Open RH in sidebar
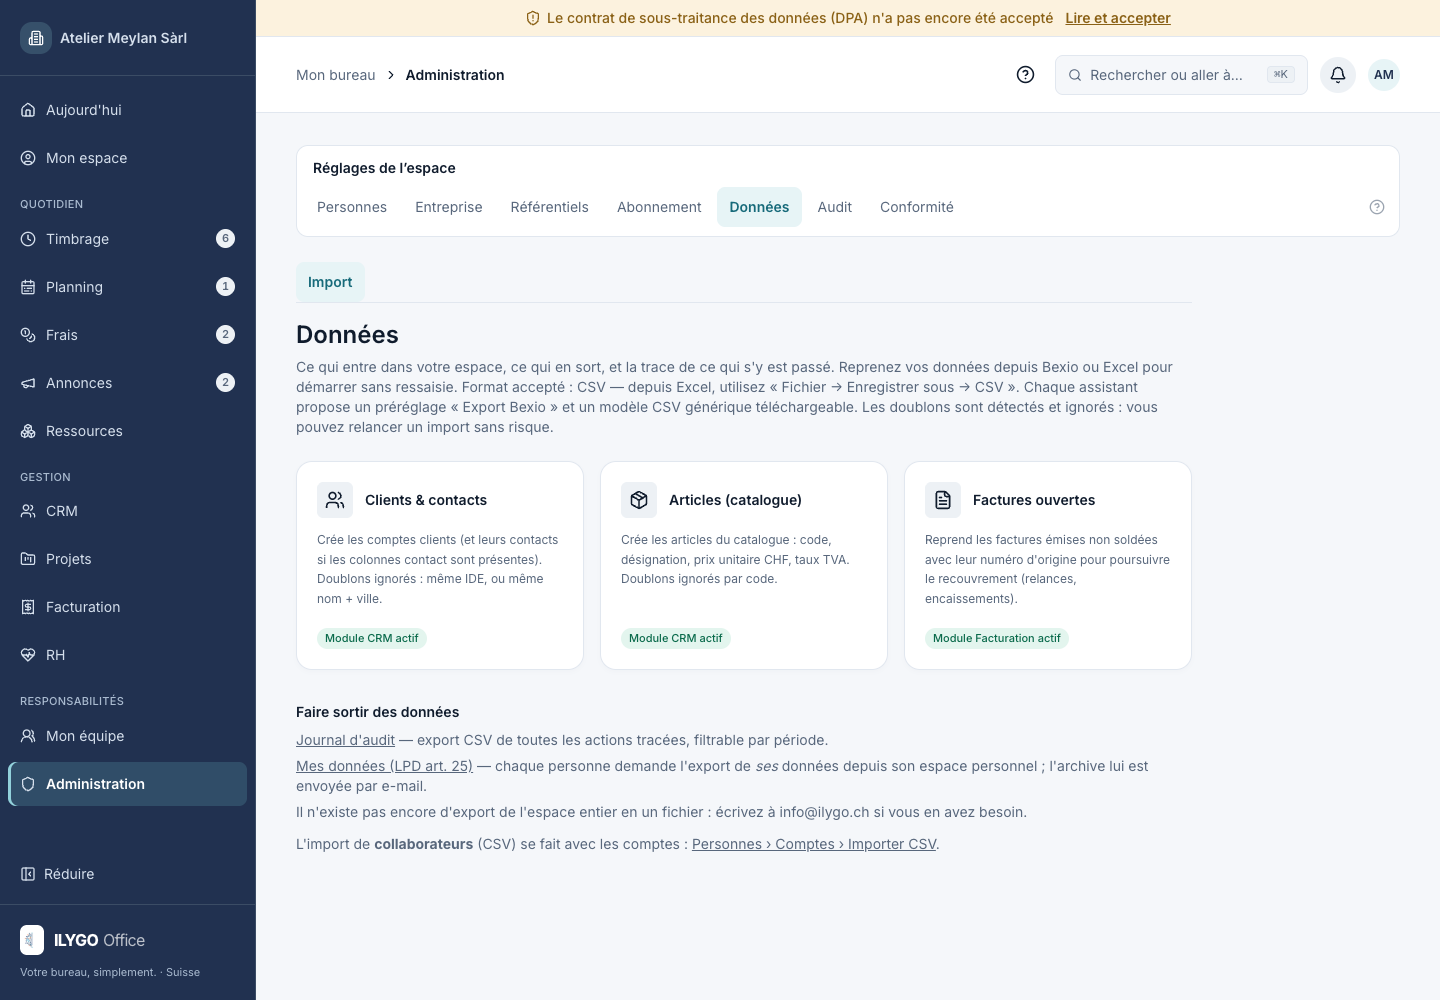 [x=128, y=655]
